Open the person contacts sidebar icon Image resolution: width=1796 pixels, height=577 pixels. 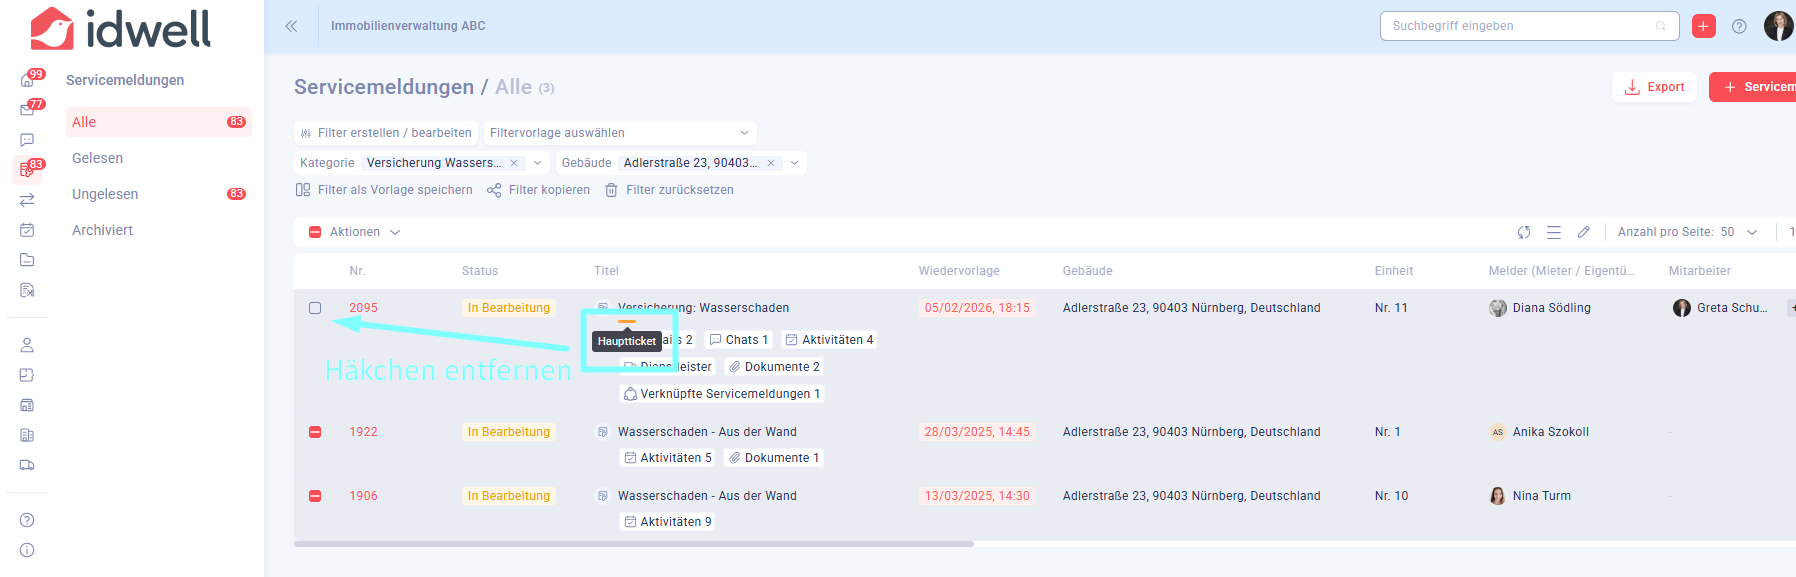27,345
